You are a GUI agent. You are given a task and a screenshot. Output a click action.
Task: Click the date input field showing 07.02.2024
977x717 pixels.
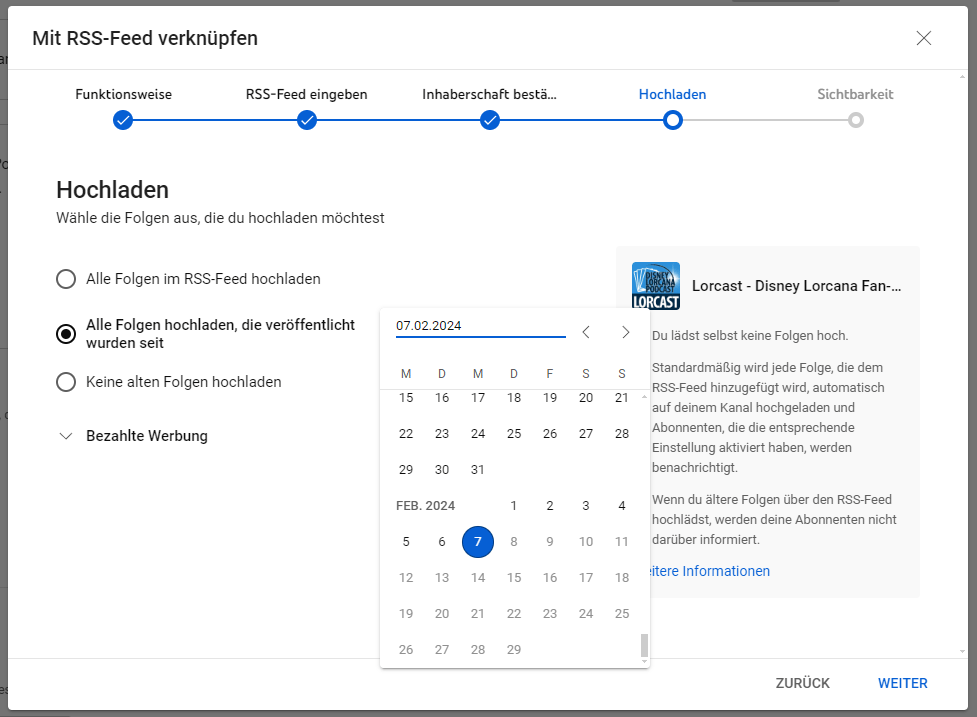coord(480,326)
